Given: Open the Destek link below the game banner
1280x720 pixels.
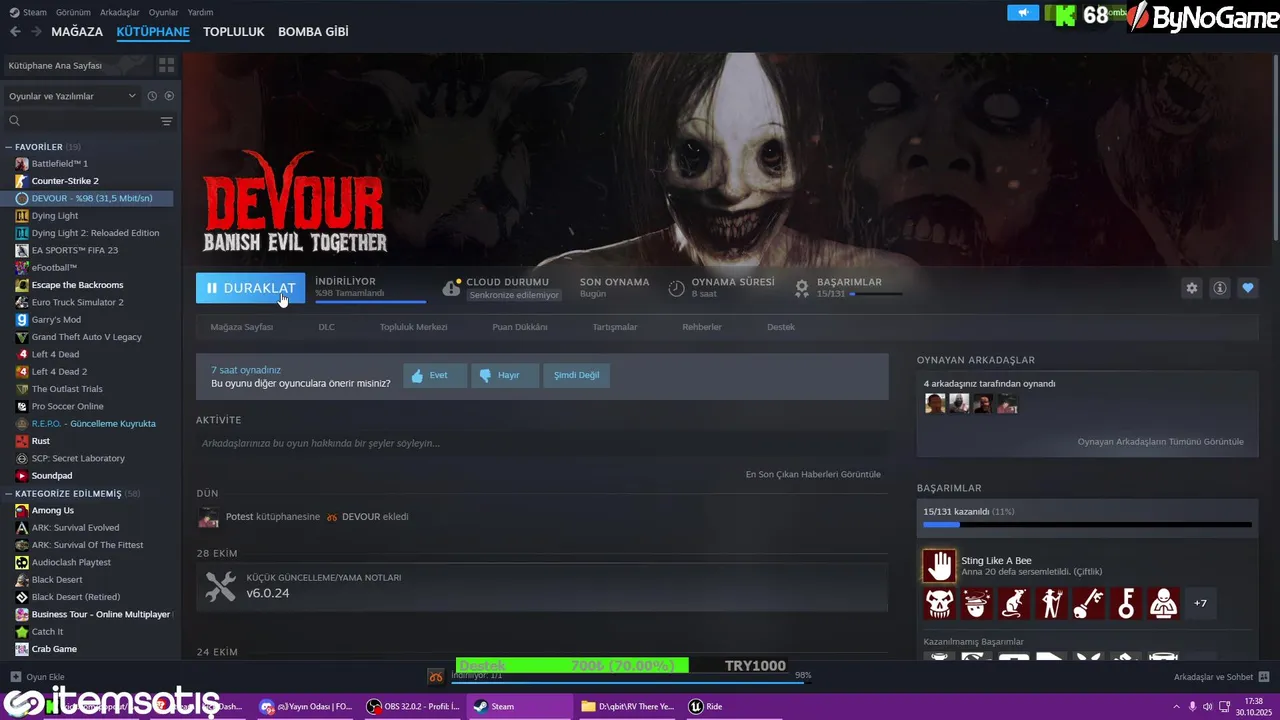Looking at the screenshot, I should [781, 327].
